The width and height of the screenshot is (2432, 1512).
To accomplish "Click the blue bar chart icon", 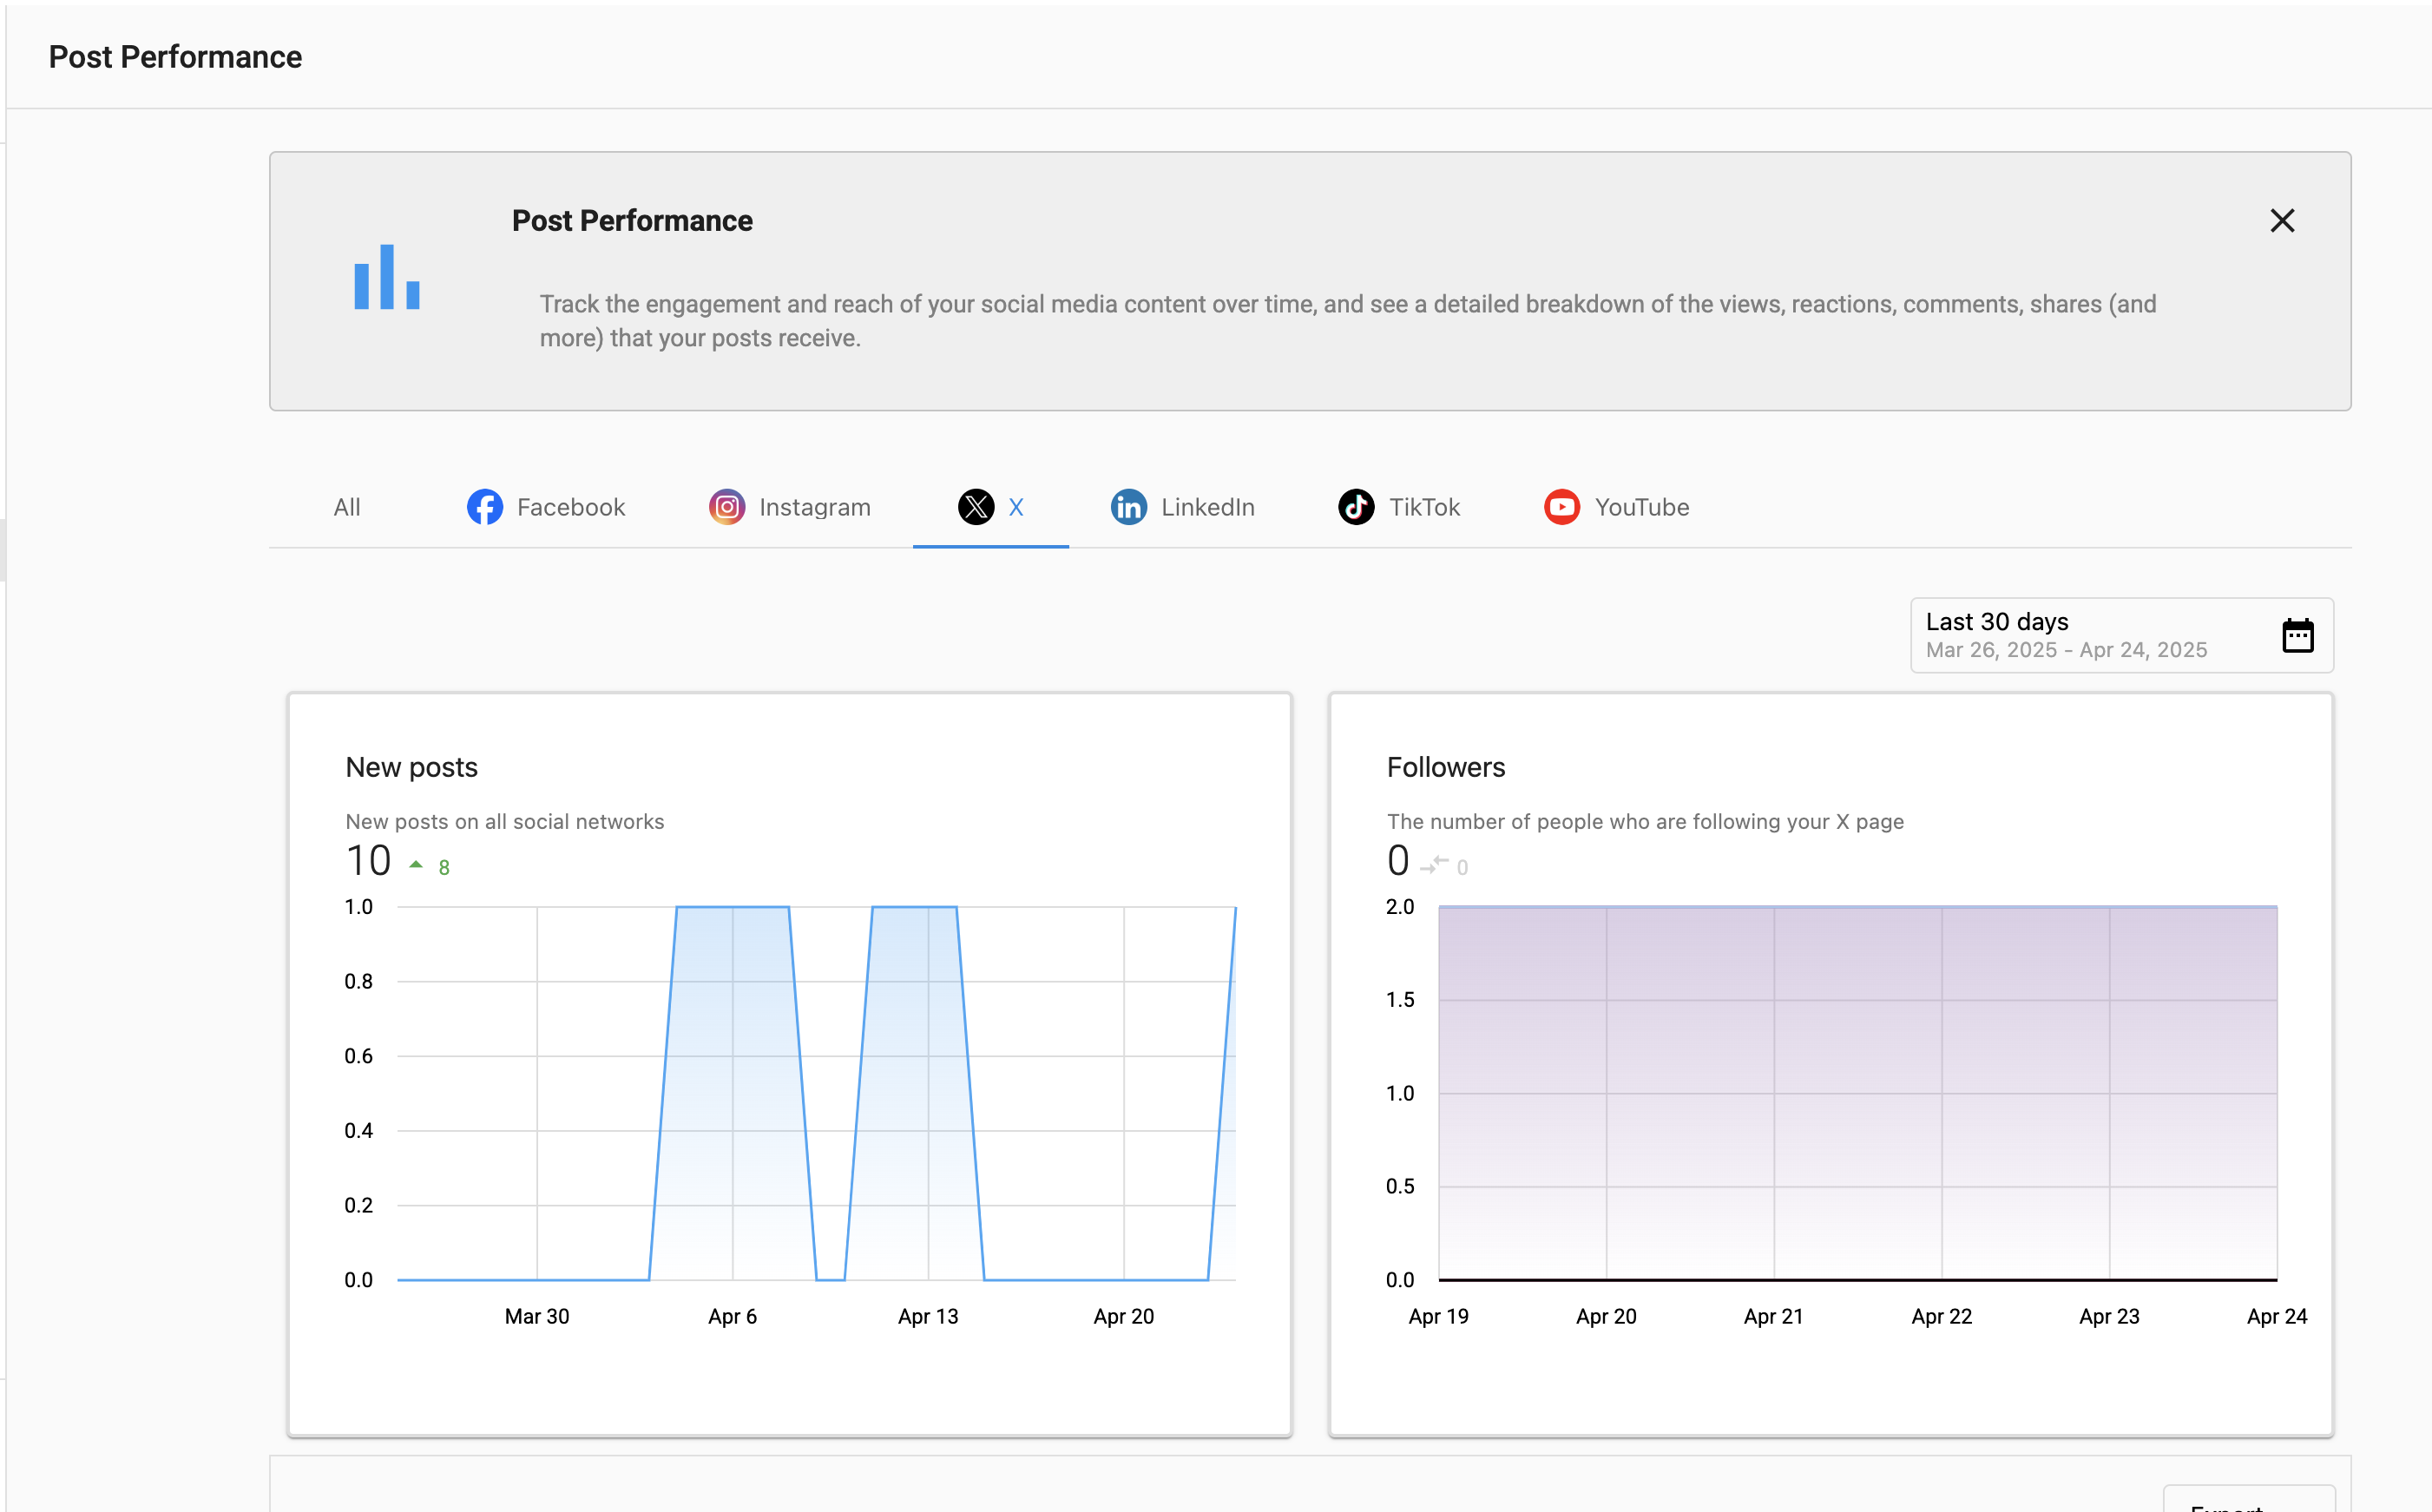I will (387, 278).
